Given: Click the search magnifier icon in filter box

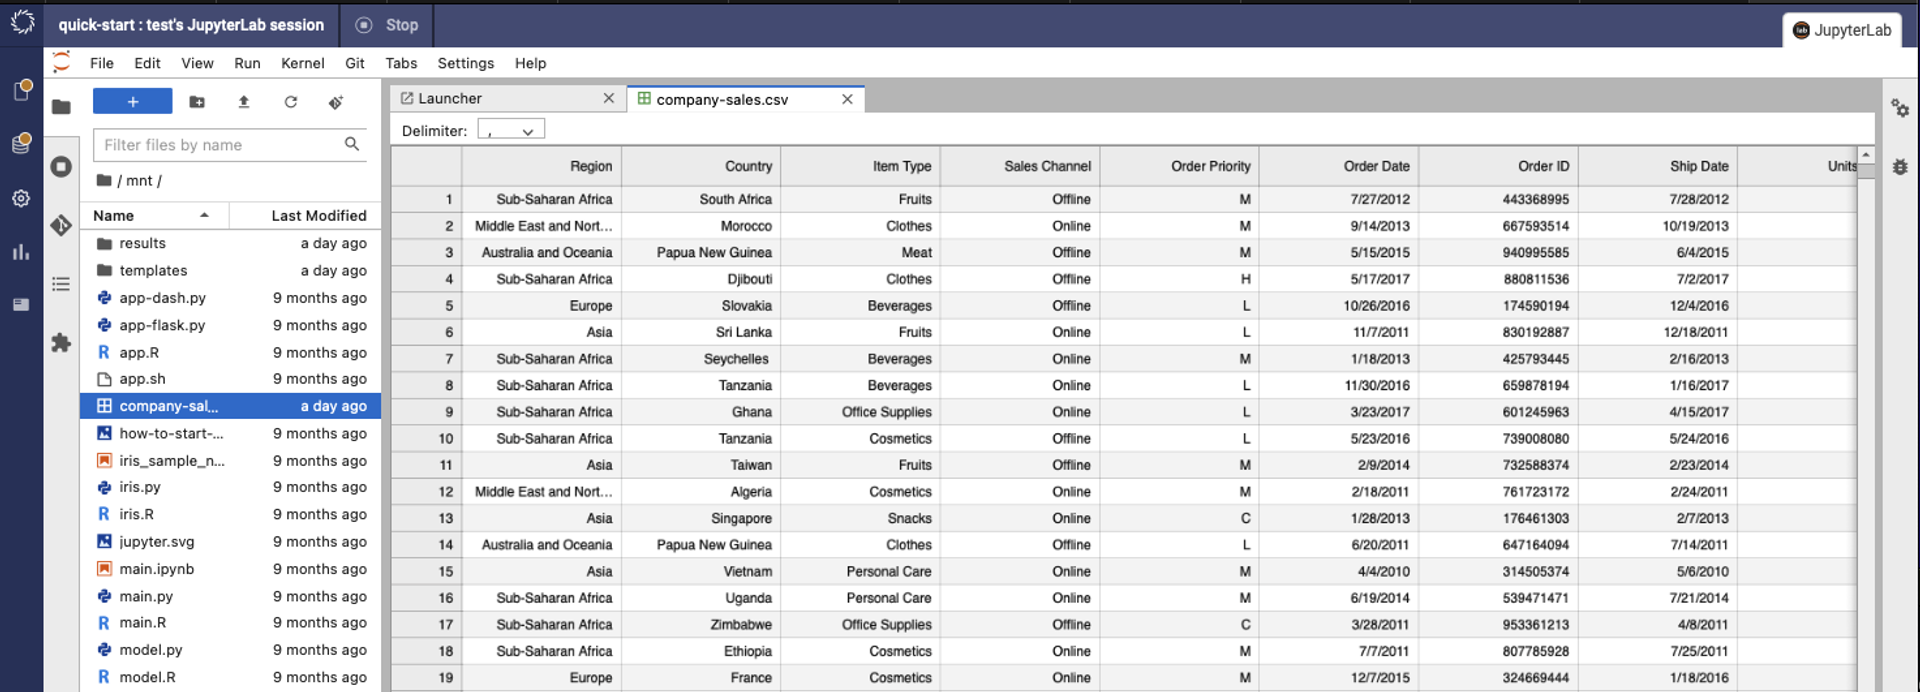Looking at the screenshot, I should point(352,144).
